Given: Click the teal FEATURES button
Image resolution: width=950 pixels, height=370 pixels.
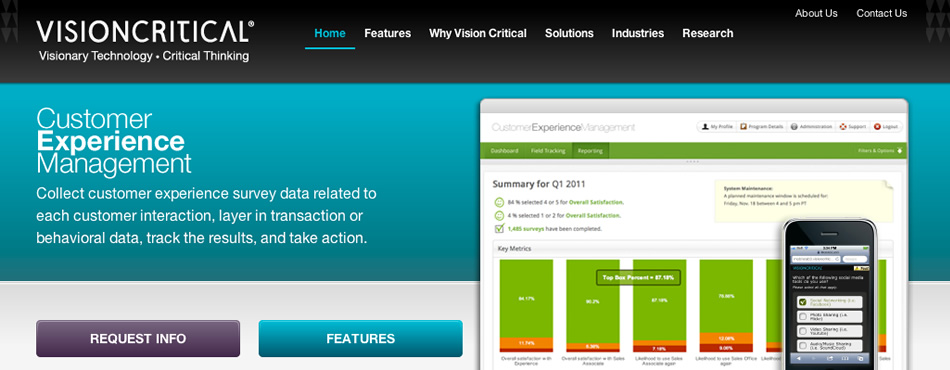Looking at the screenshot, I should pos(360,339).
